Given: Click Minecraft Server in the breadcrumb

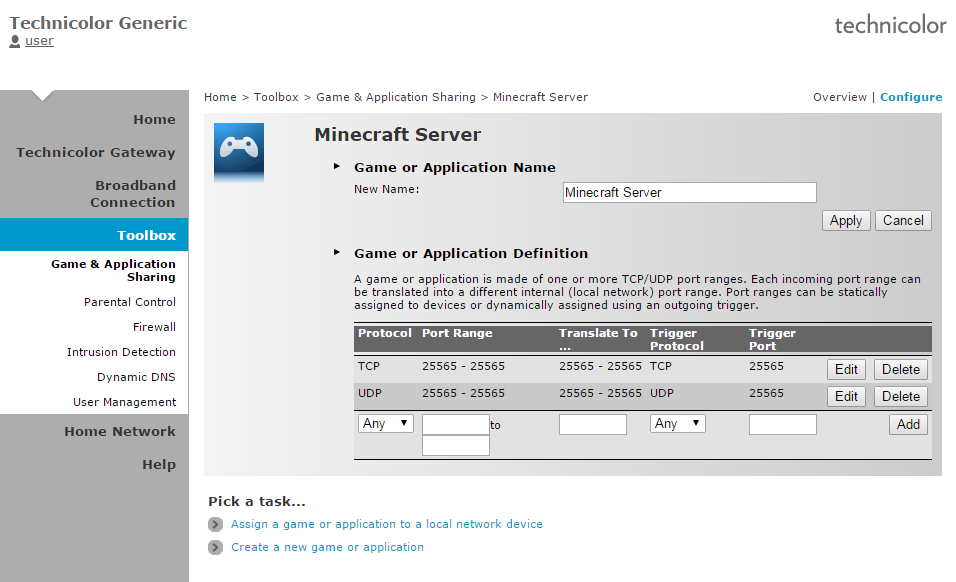Looking at the screenshot, I should coord(540,97).
